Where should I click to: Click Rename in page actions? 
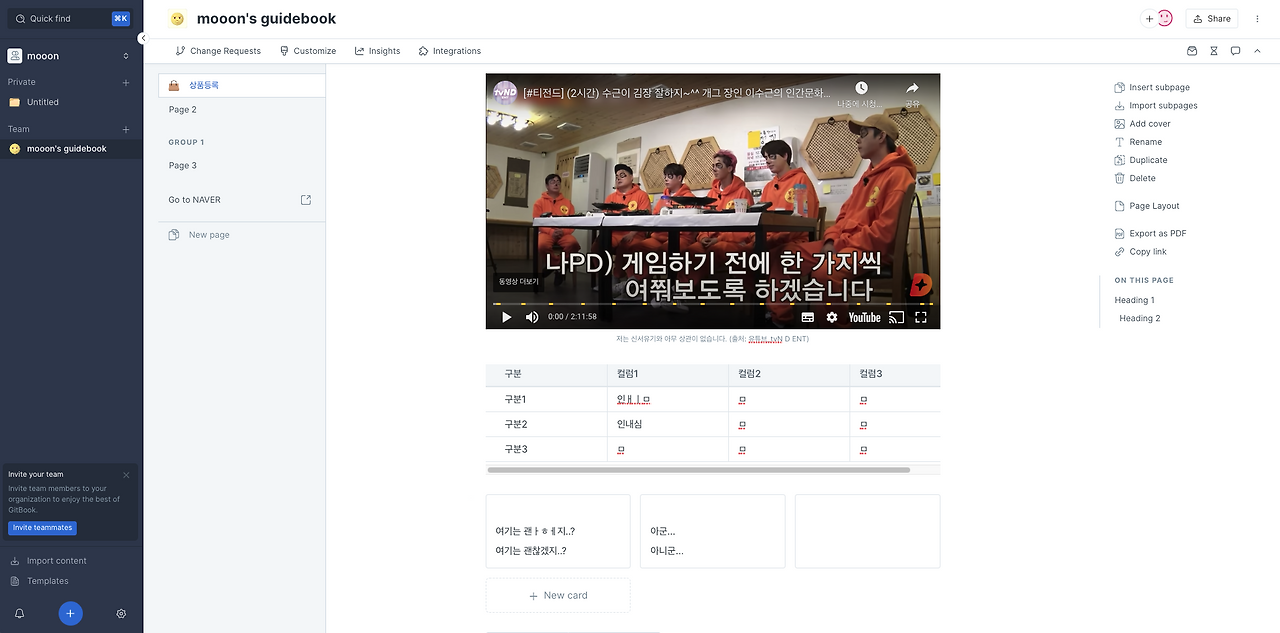[1138, 142]
